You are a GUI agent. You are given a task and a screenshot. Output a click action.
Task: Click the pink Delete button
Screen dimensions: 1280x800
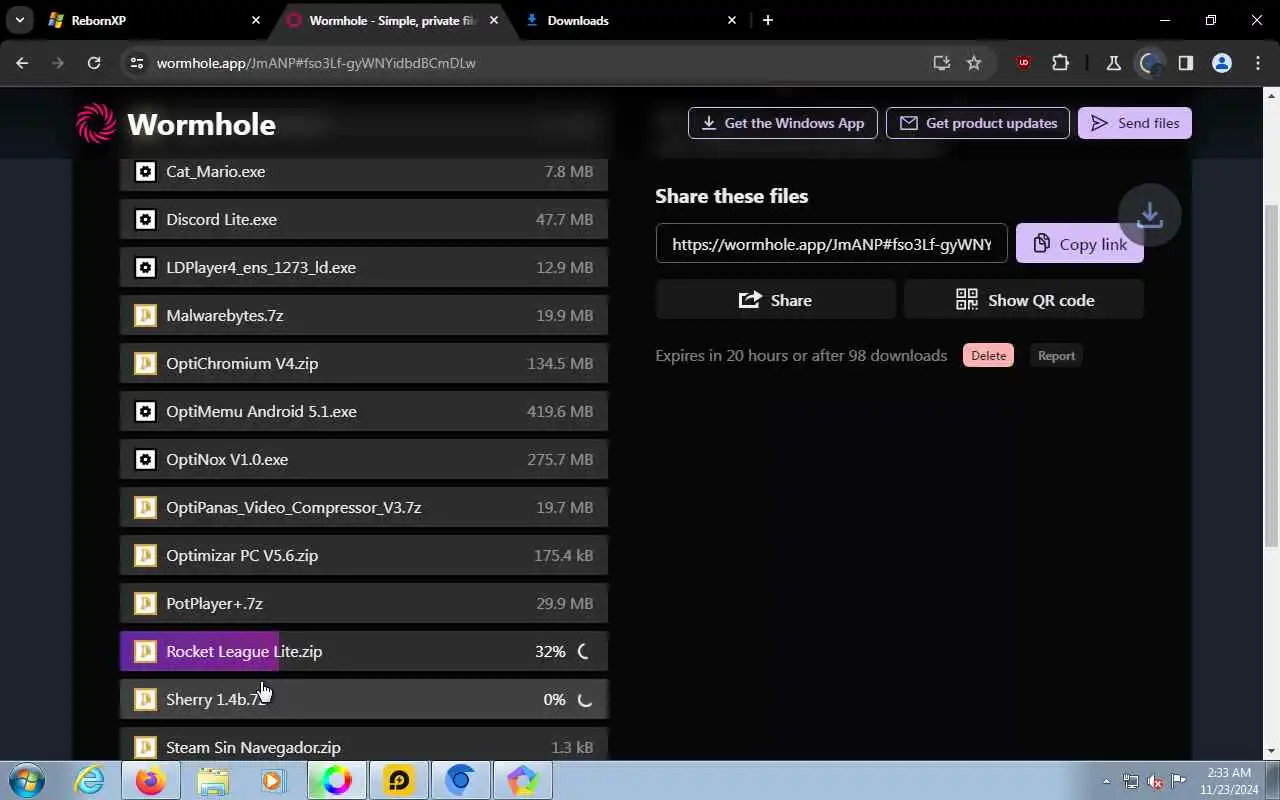(988, 355)
